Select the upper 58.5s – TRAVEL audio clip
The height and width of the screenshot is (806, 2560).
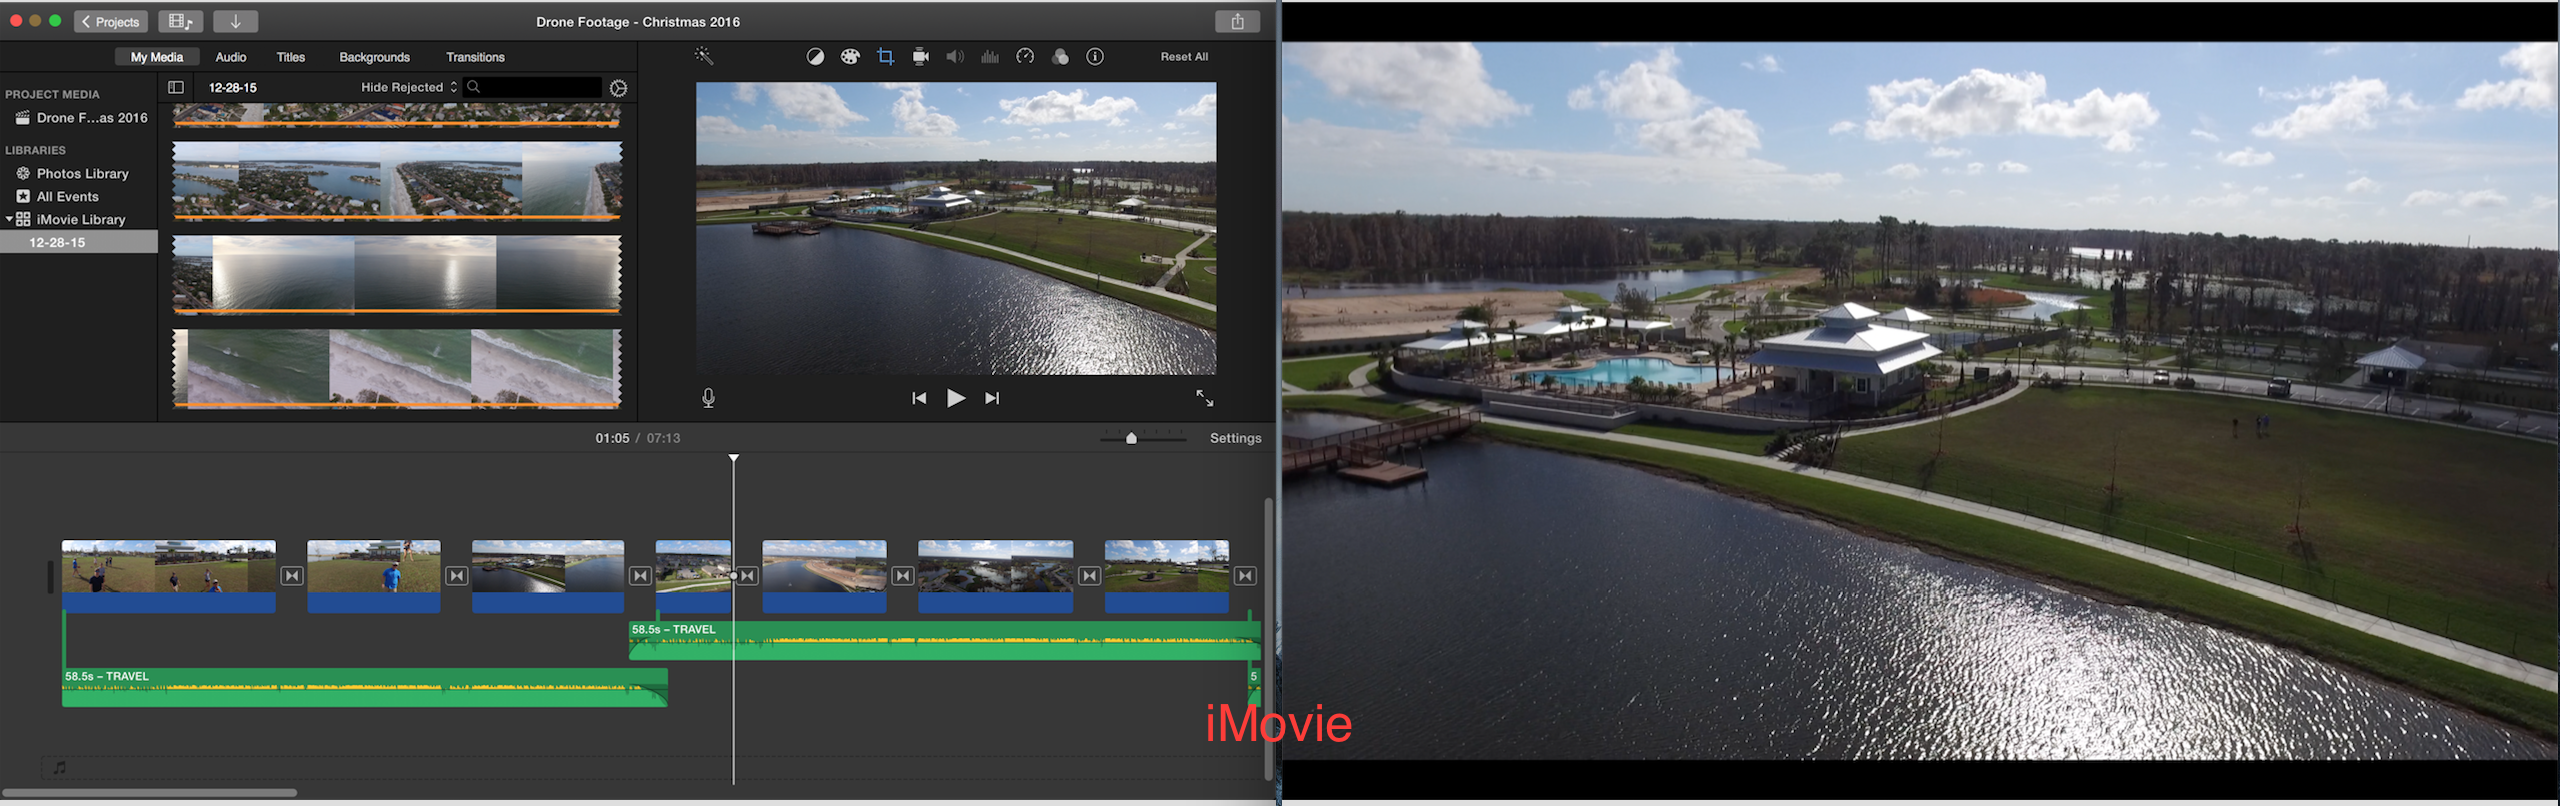coord(944,641)
